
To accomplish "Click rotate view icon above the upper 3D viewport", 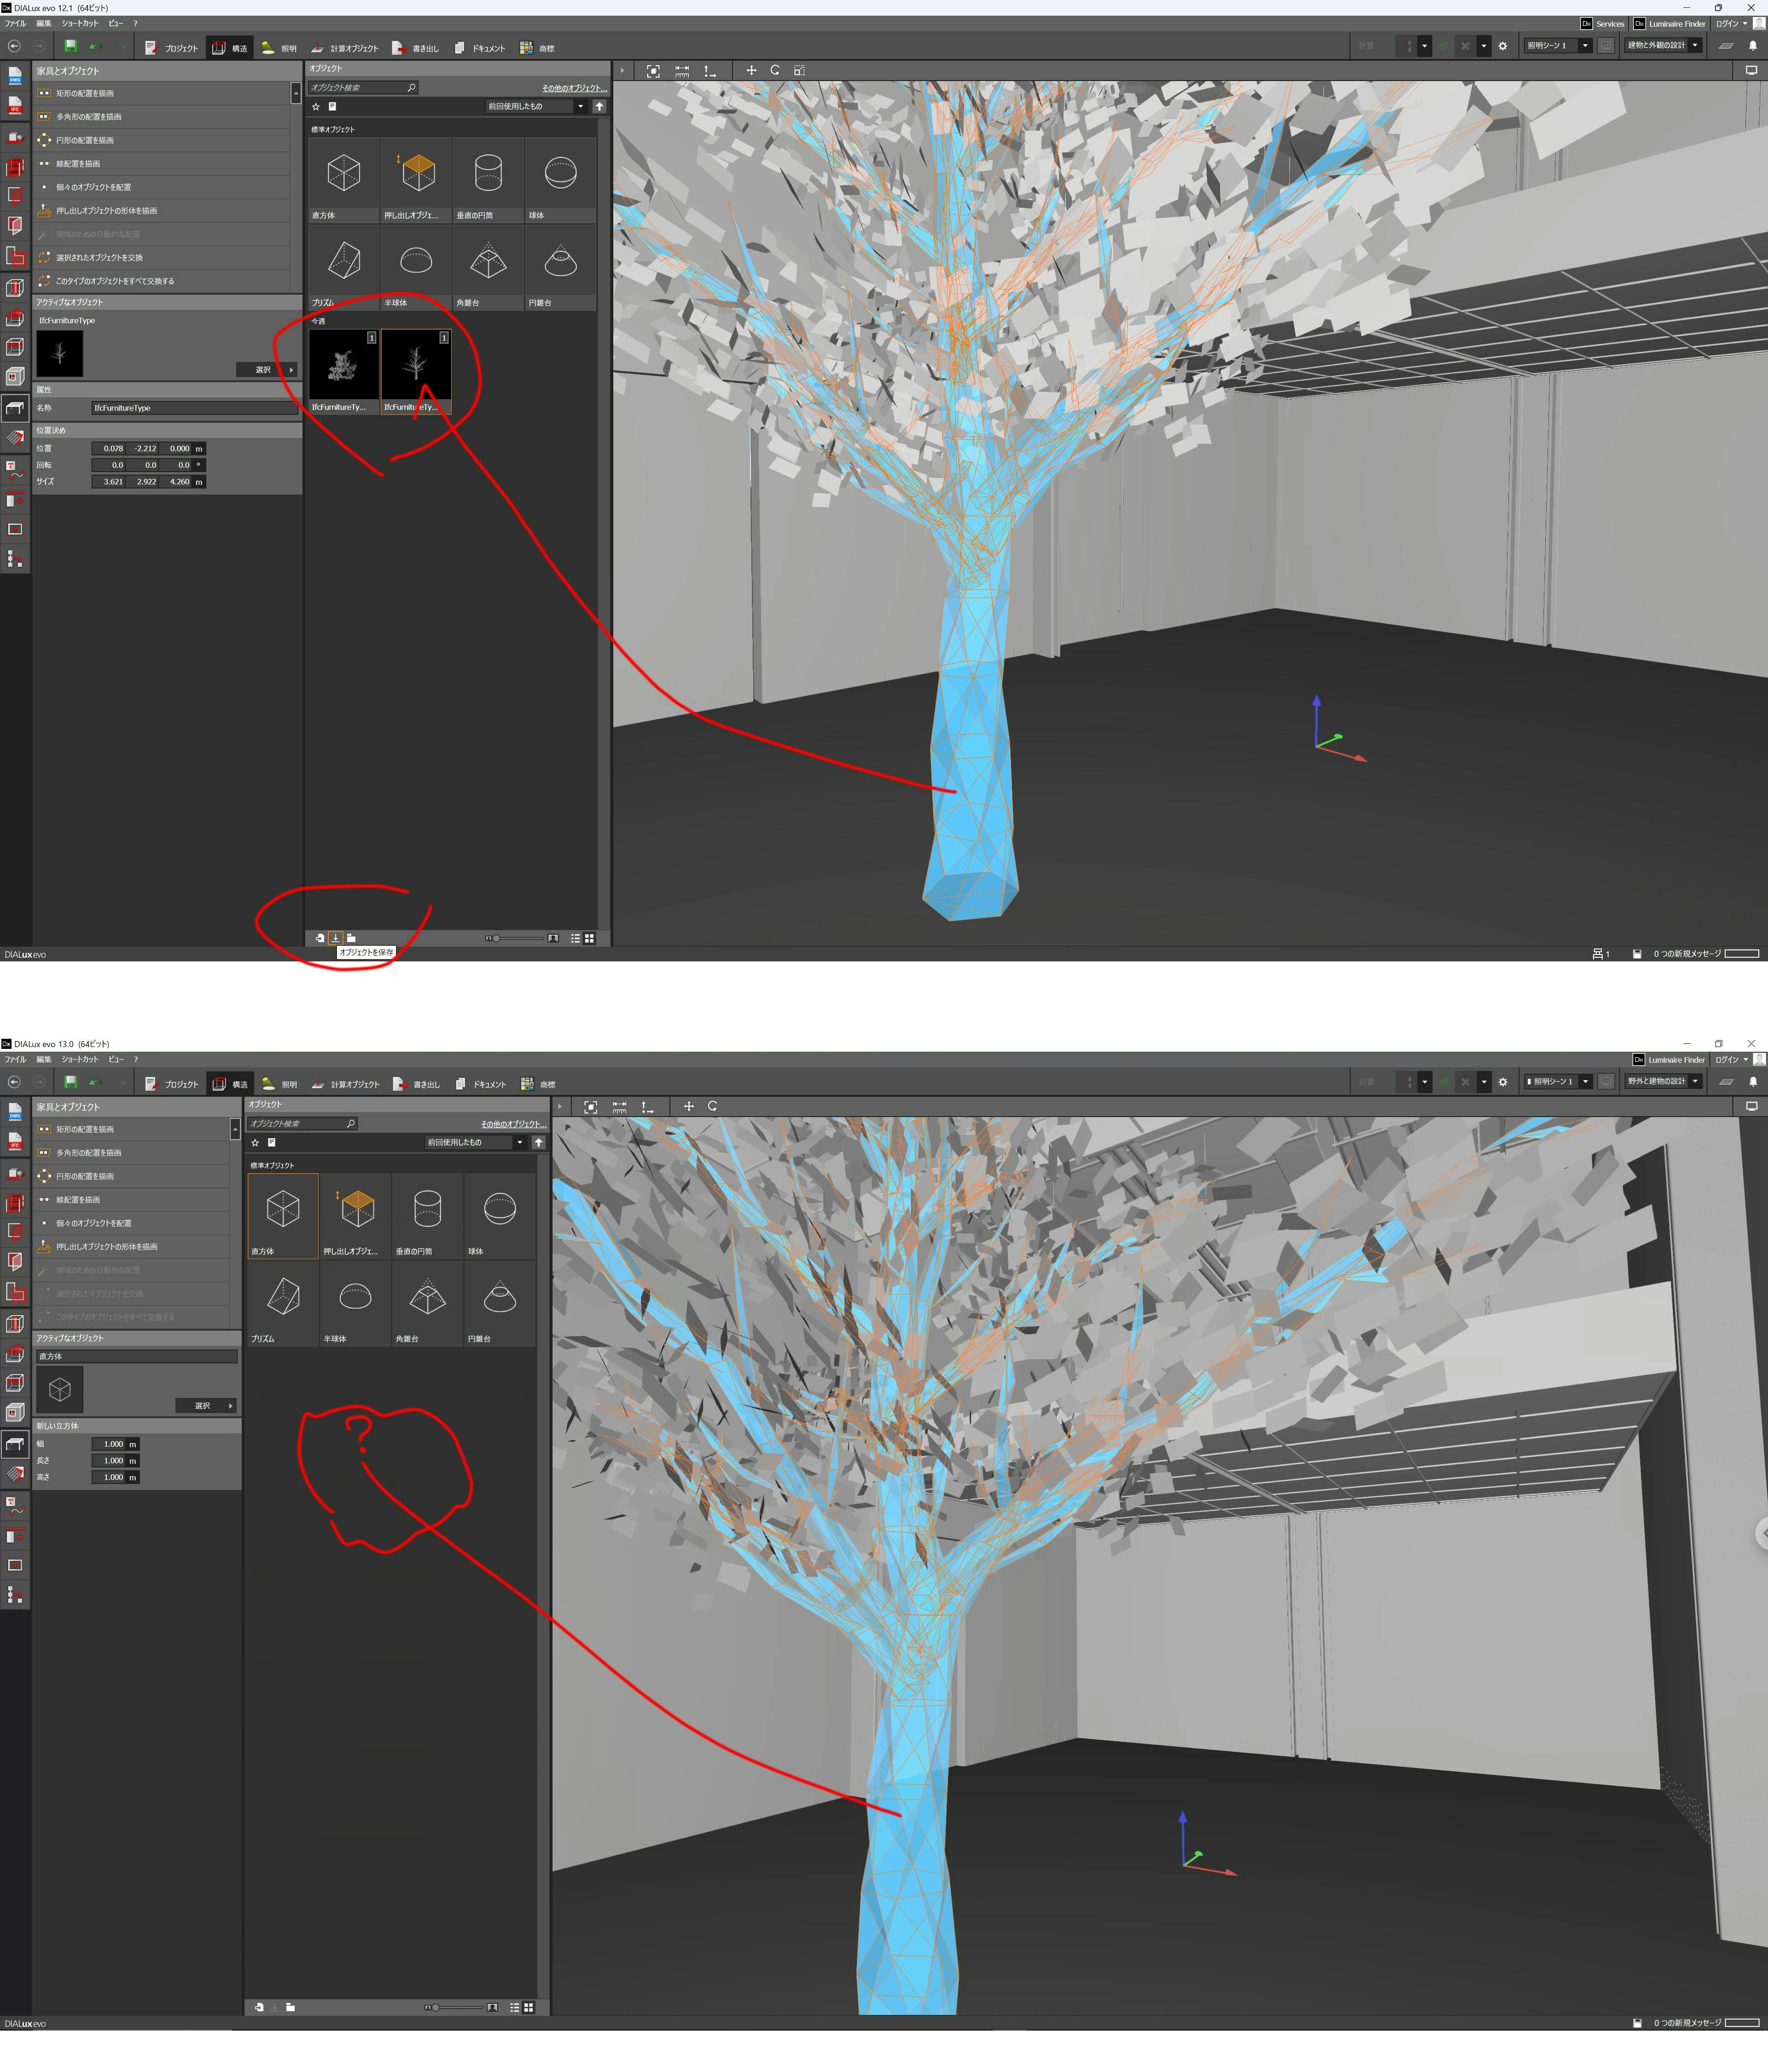I will 775,71.
